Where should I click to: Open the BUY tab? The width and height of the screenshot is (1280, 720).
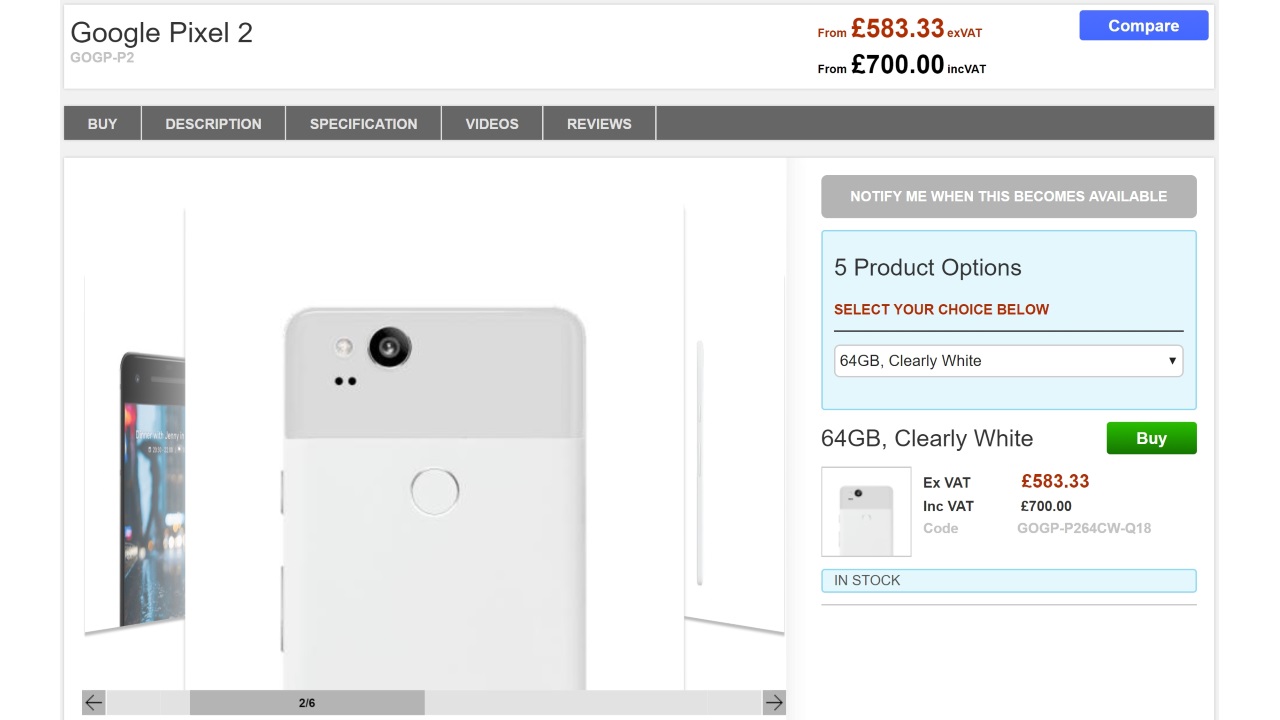pos(102,124)
